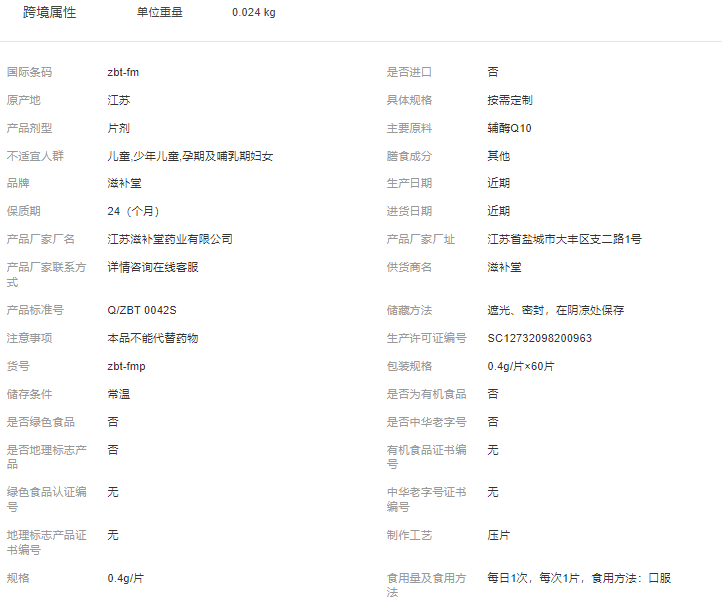Select the 单位重量 label
722x603 pixels.
point(160,12)
